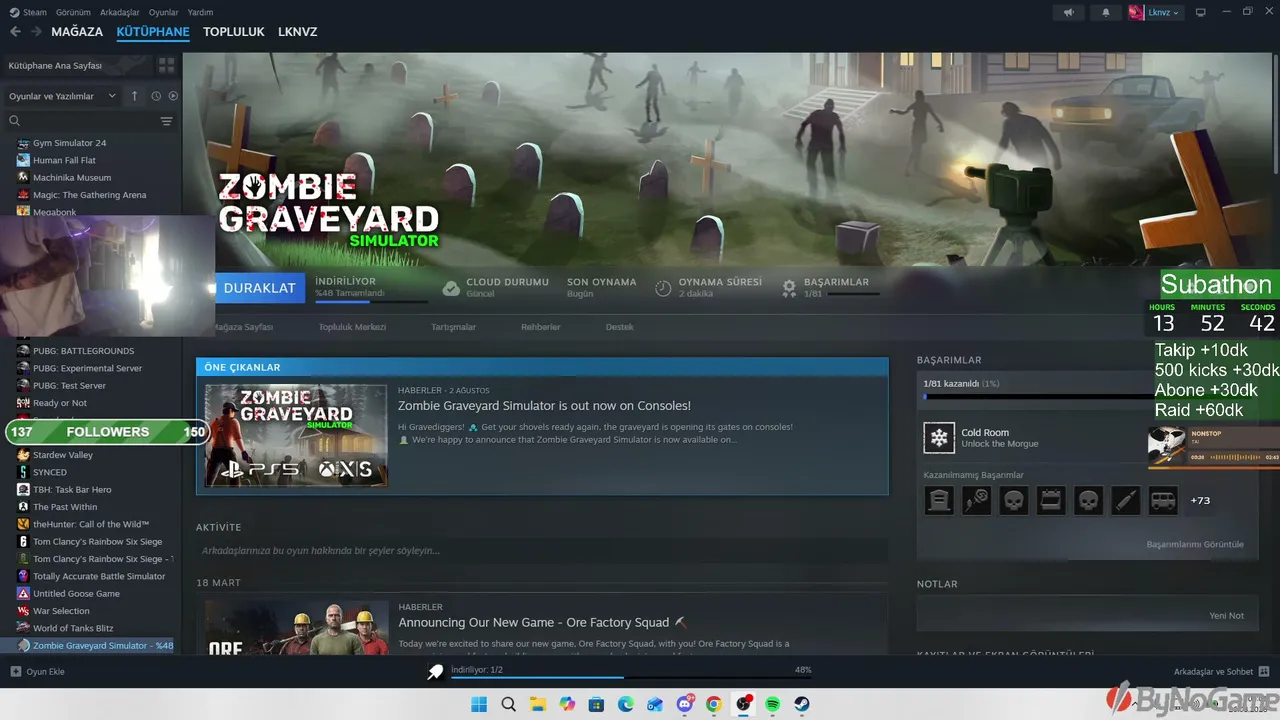Open Google Chrome from the taskbar
1280x720 pixels.
pos(714,704)
